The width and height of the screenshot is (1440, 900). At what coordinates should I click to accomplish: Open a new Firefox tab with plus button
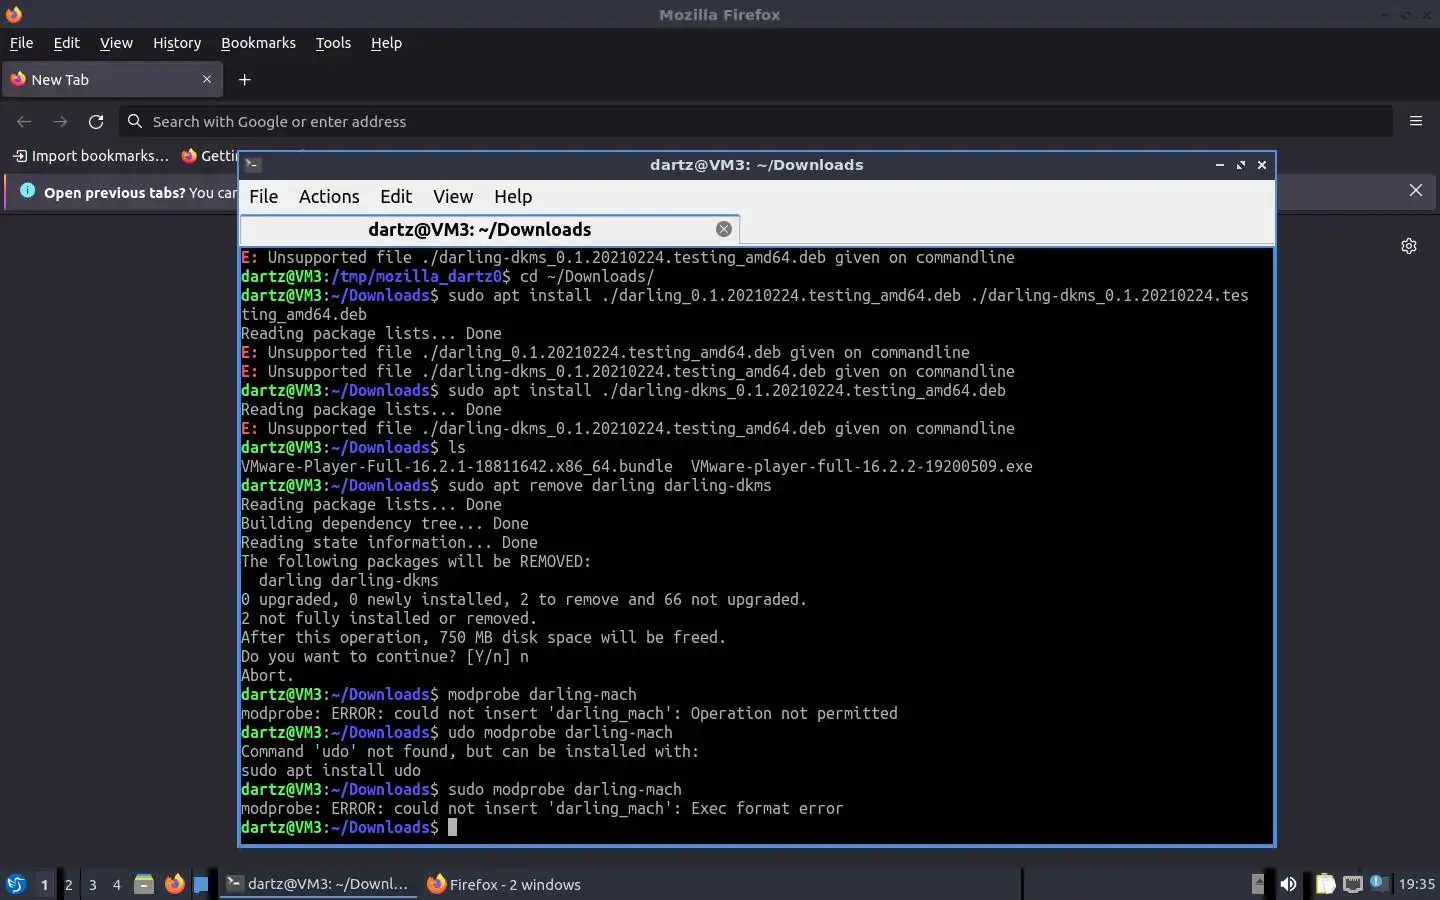coord(244,79)
